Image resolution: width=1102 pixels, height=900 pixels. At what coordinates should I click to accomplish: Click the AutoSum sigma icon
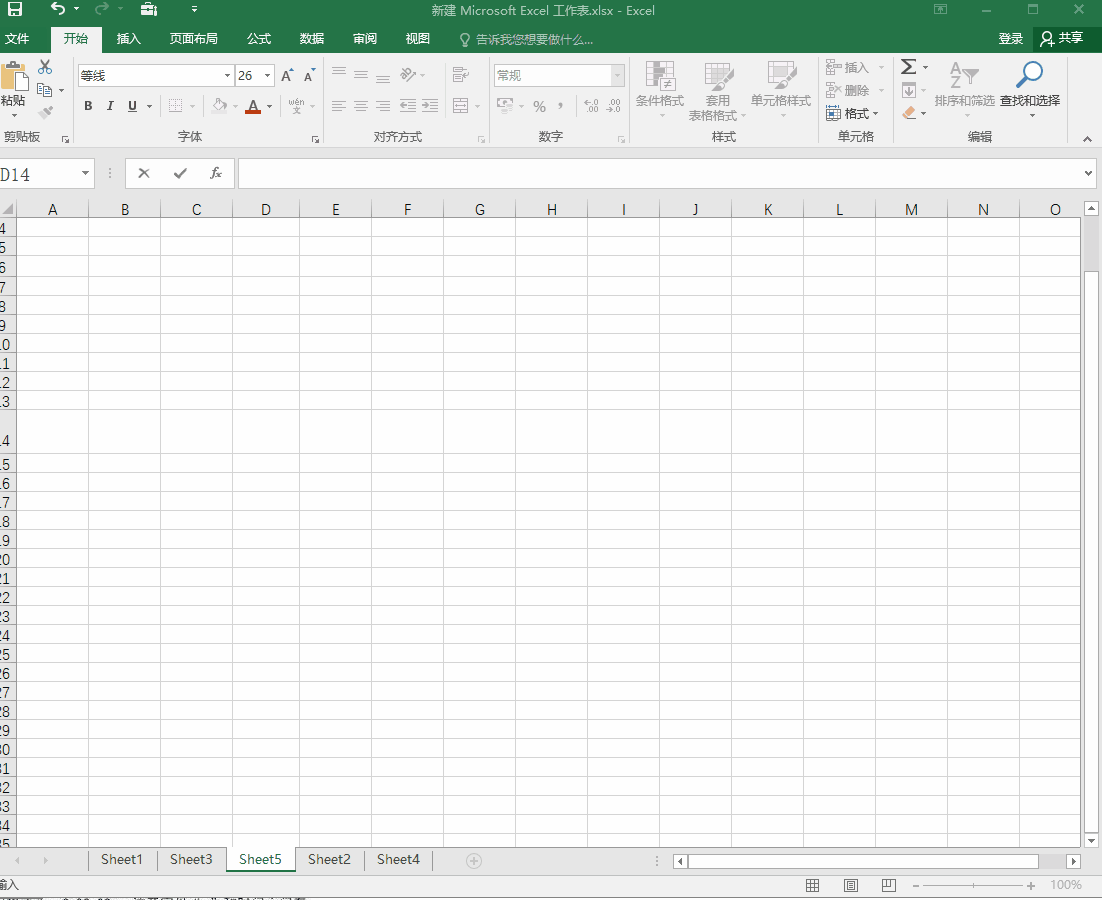tap(908, 67)
